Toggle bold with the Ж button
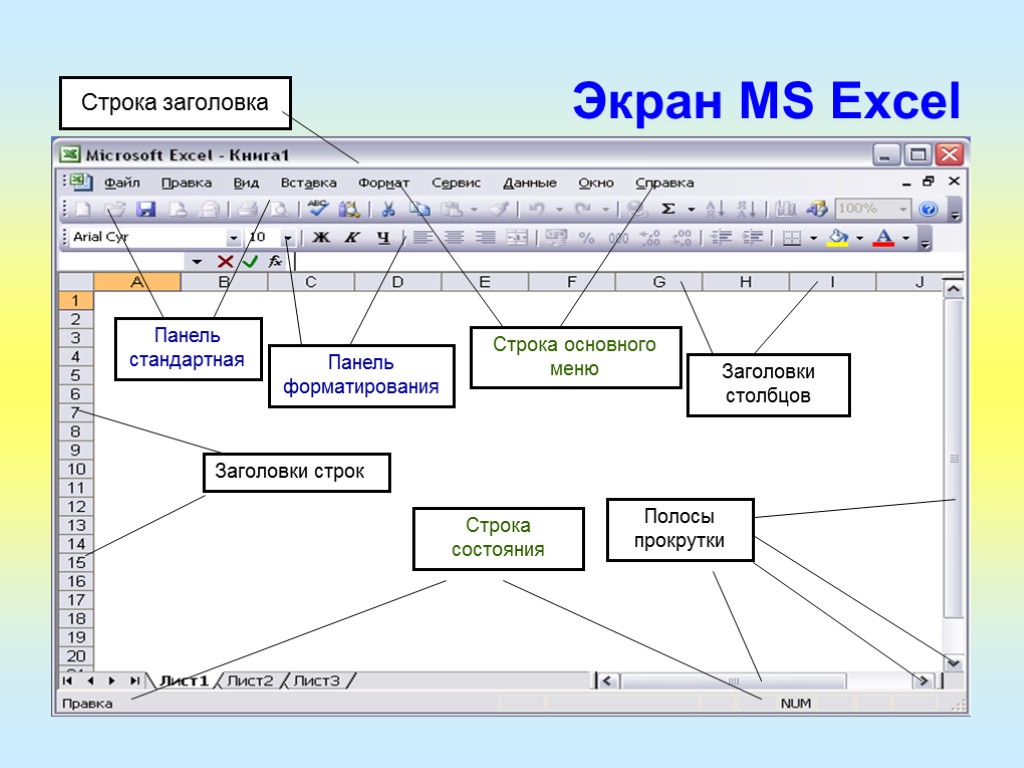Screen dimensions: 1024x768 coord(321,238)
